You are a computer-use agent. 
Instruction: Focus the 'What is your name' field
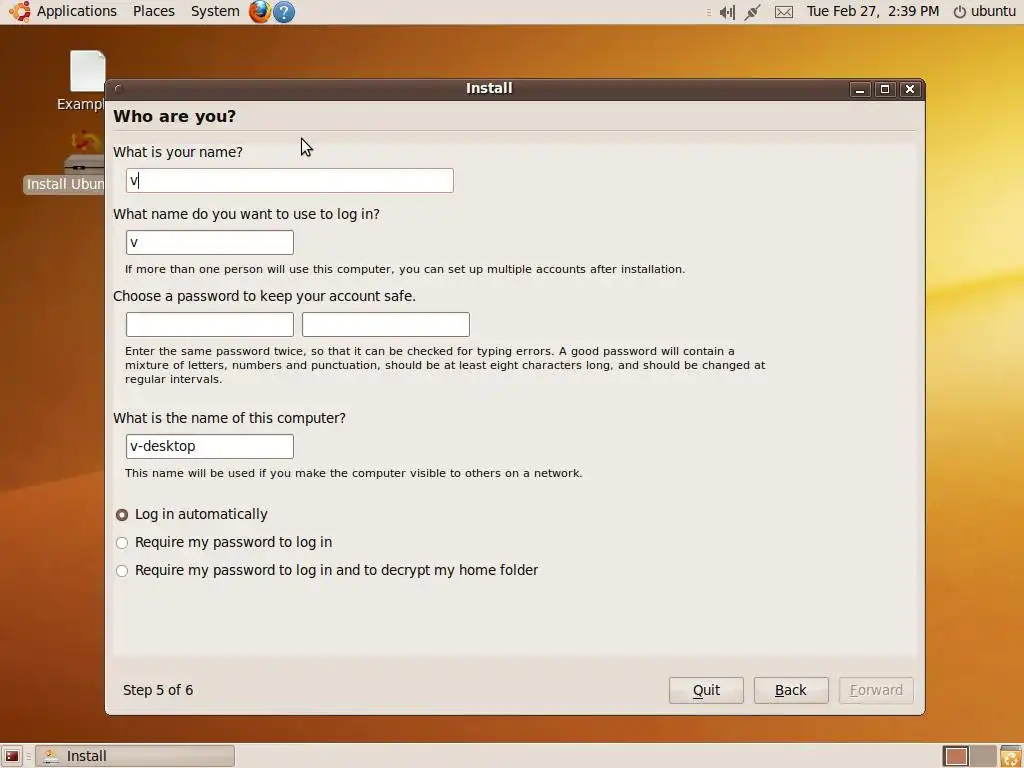tap(289, 180)
